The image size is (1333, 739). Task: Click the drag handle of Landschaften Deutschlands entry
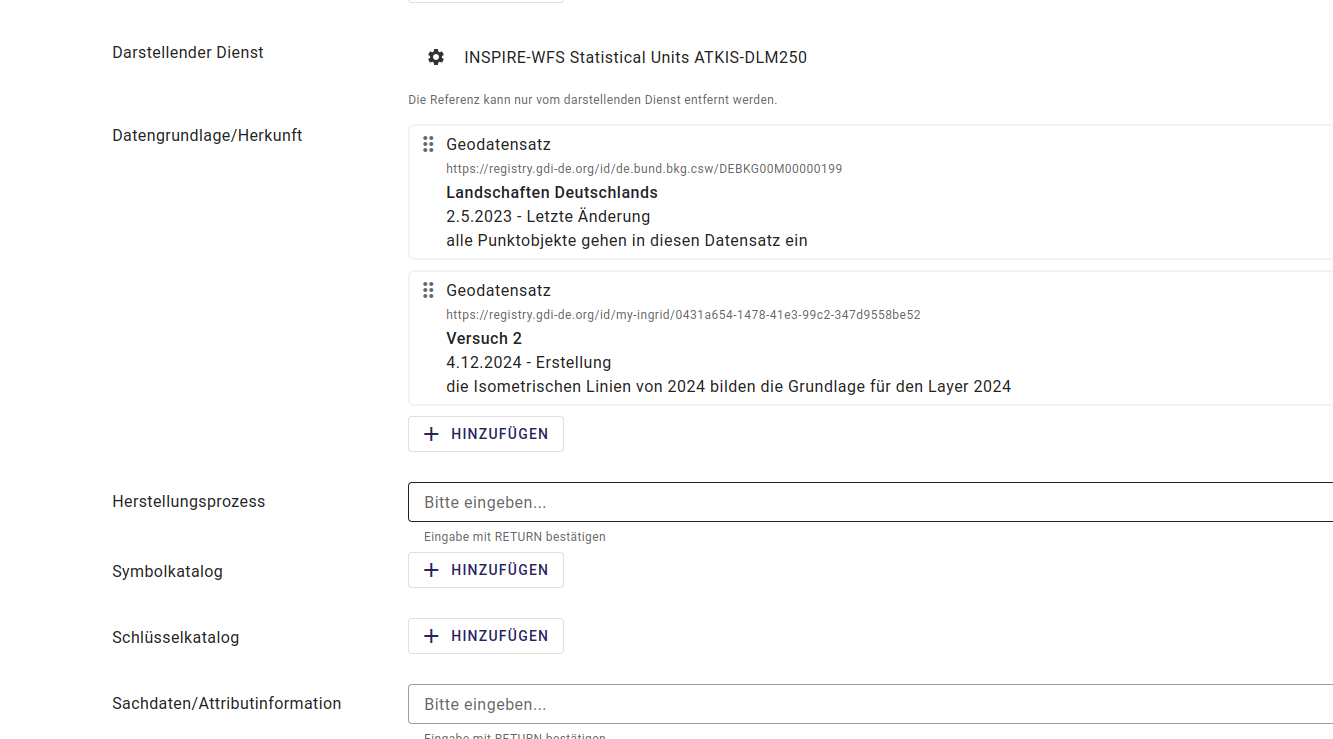[x=428, y=144]
